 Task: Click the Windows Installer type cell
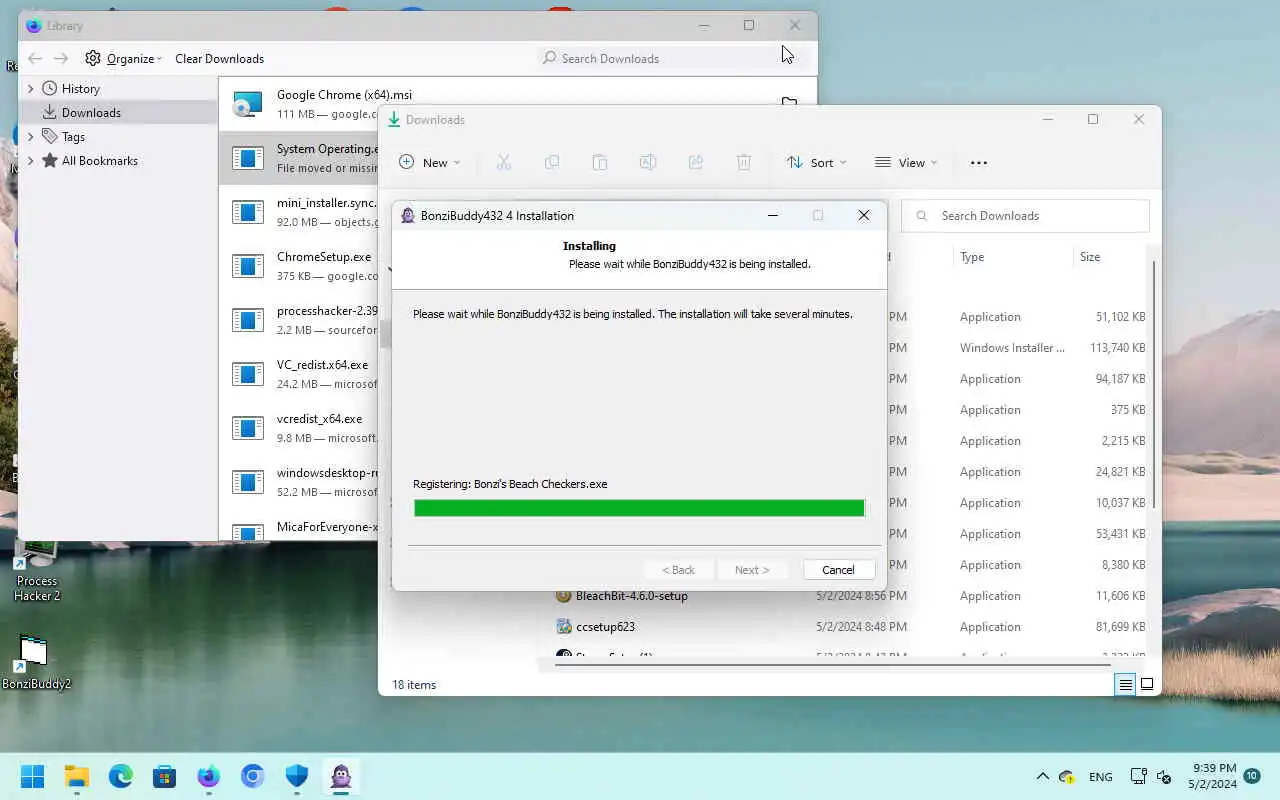click(1012, 348)
